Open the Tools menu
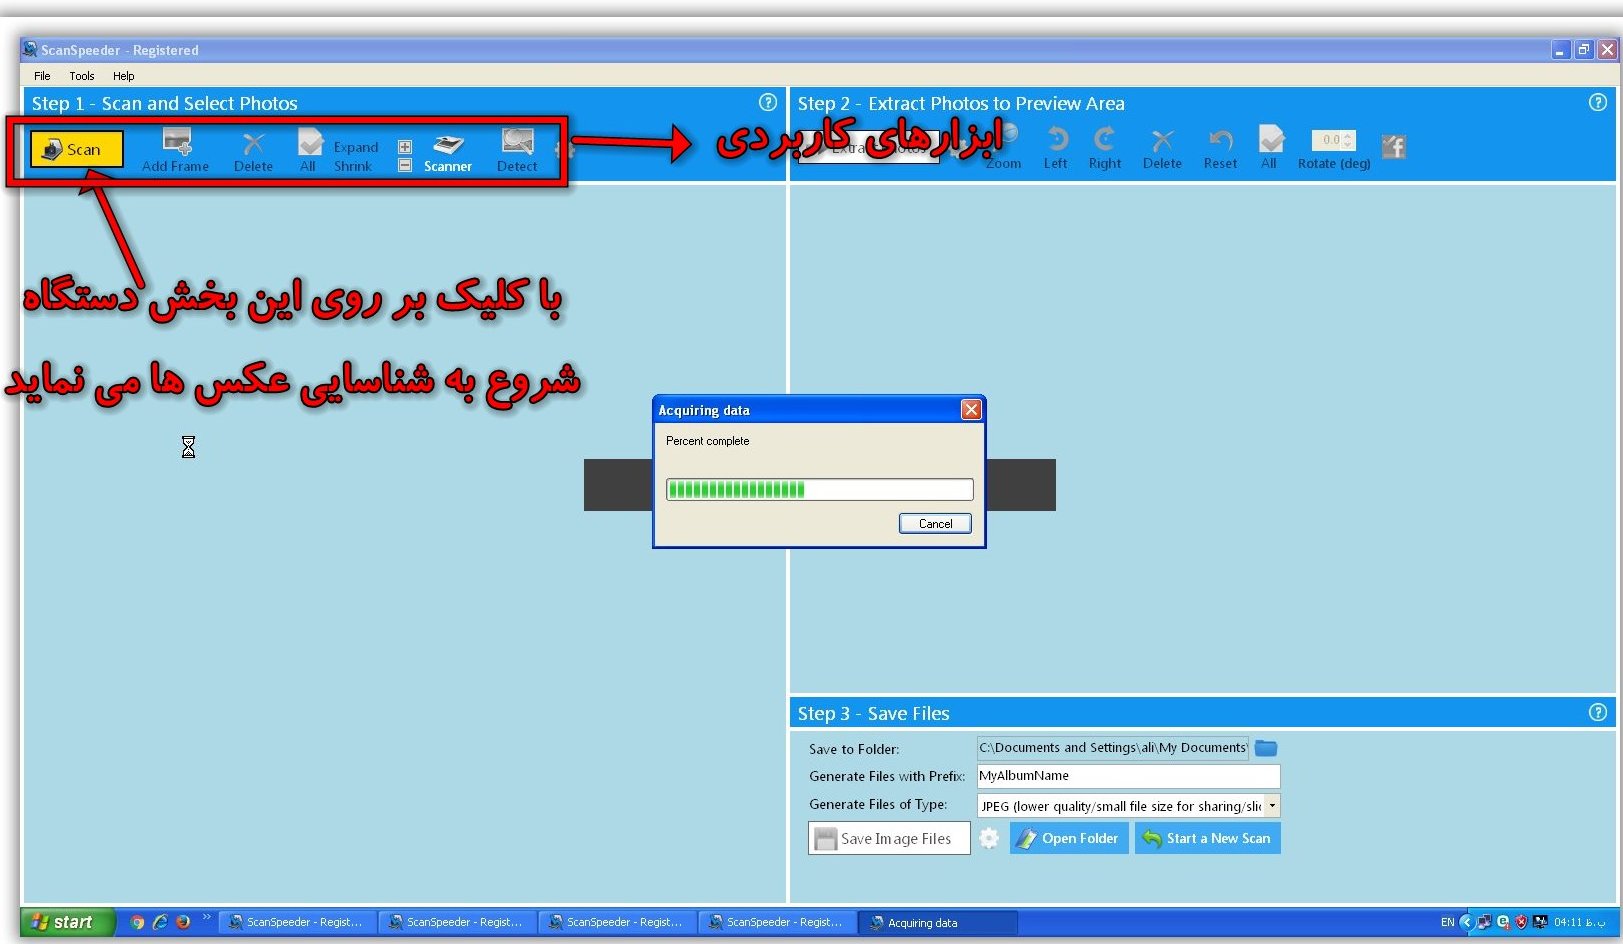Image resolution: width=1623 pixels, height=944 pixels. pyautogui.click(x=82, y=76)
